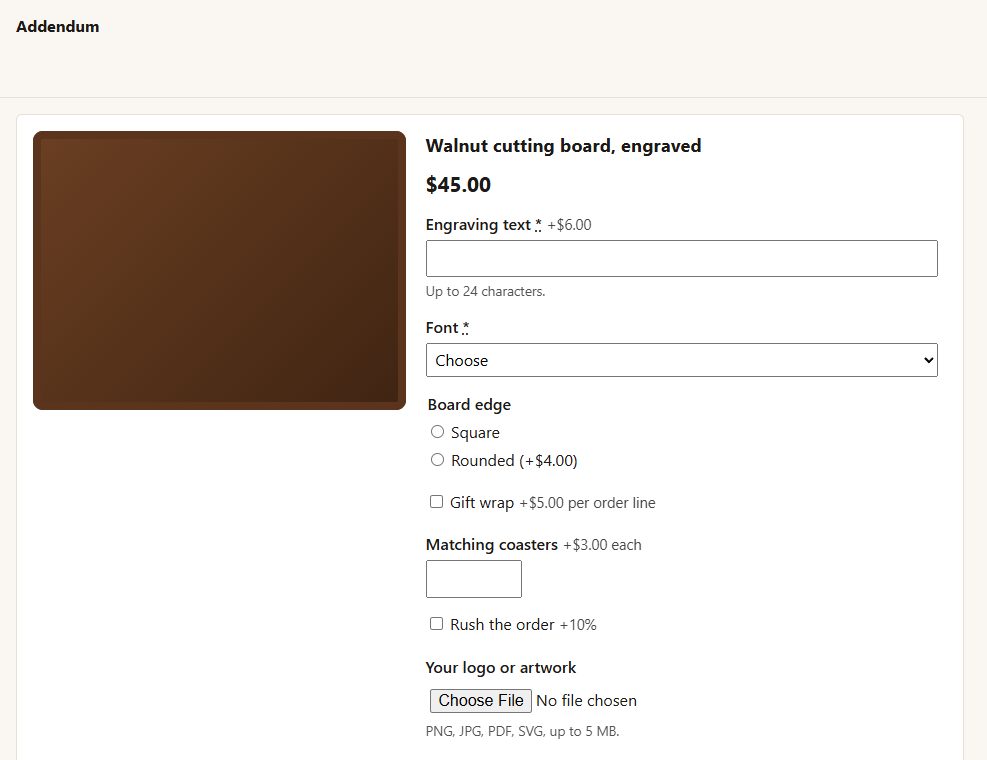Image resolution: width=987 pixels, height=760 pixels.
Task: Click the Matching coasters quantity field
Action: click(x=474, y=579)
